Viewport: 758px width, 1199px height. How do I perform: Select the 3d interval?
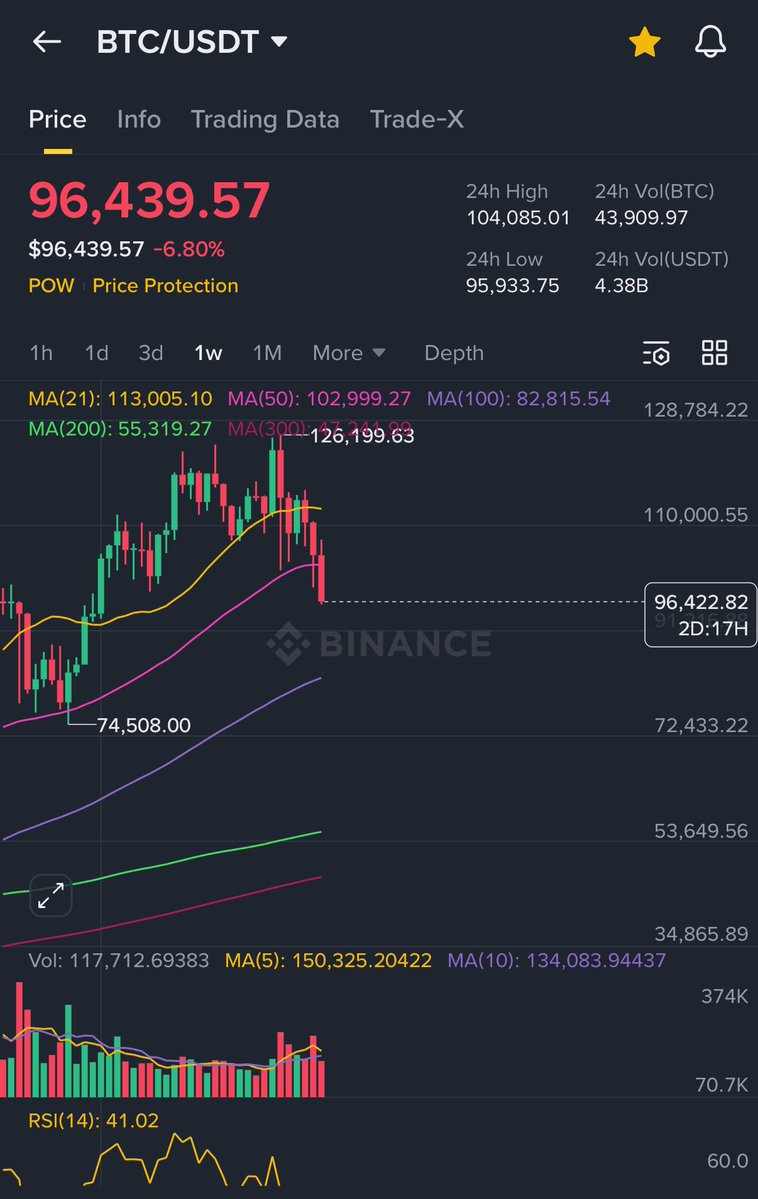coord(151,353)
